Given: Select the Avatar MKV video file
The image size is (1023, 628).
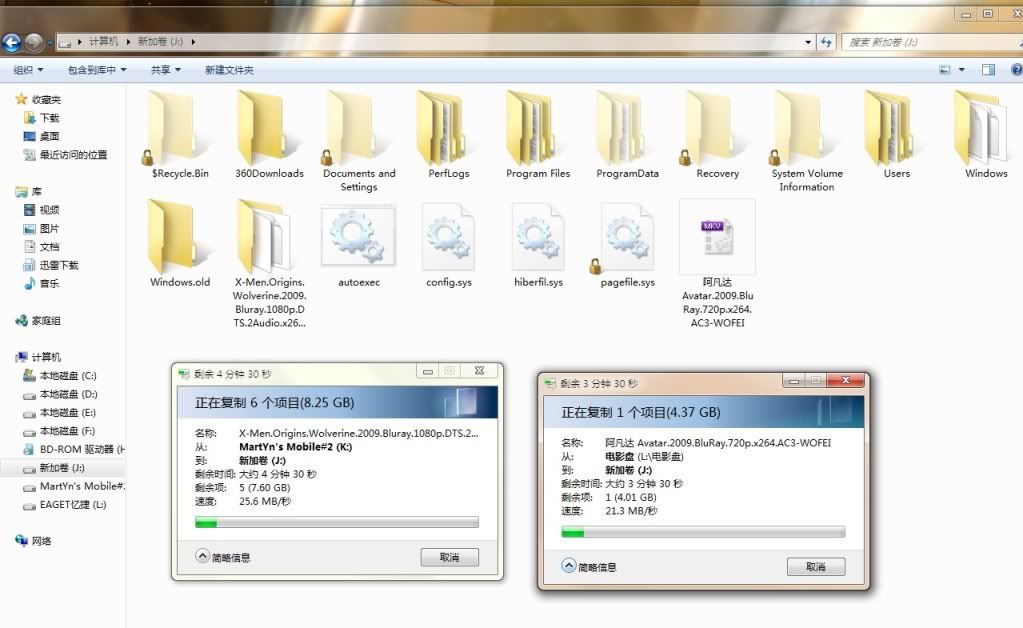Looking at the screenshot, I should pos(716,237).
